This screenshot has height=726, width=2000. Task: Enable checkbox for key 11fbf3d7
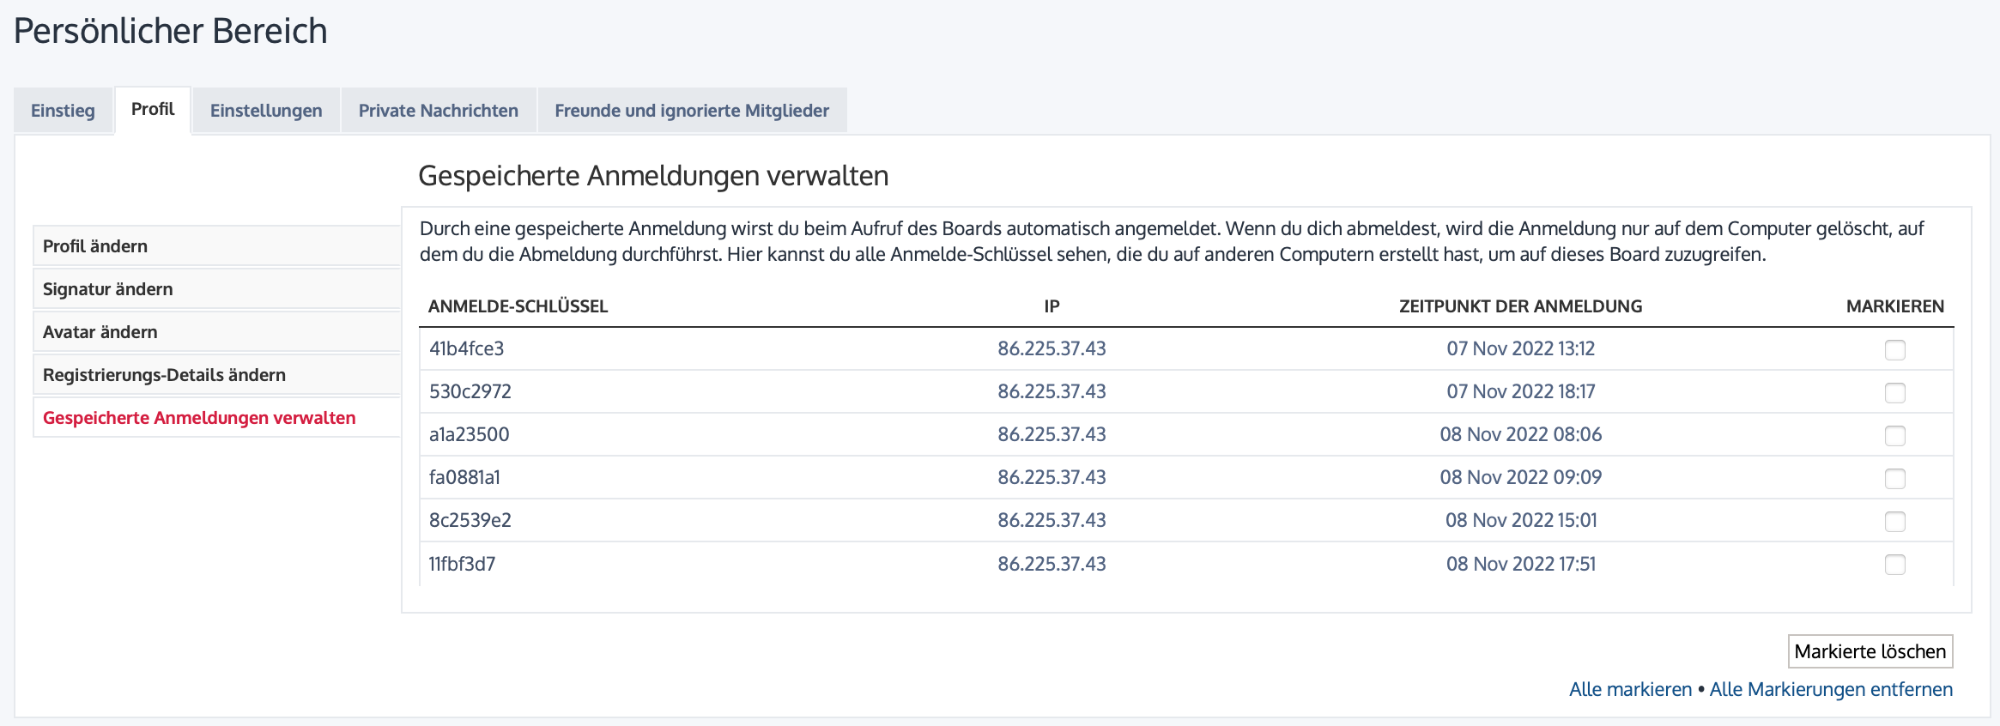click(1894, 565)
